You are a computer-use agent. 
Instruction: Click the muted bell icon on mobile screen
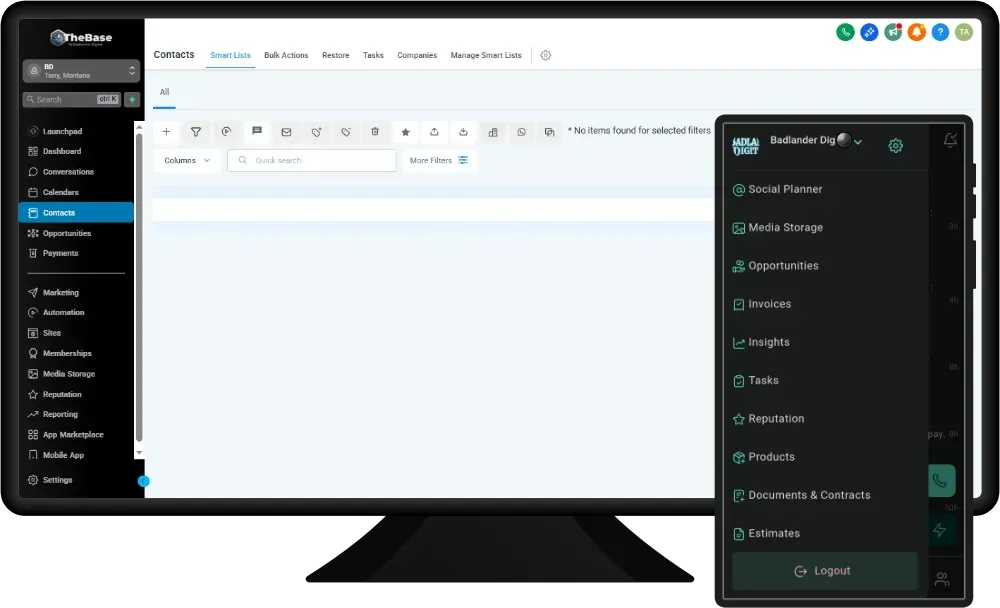[950, 140]
